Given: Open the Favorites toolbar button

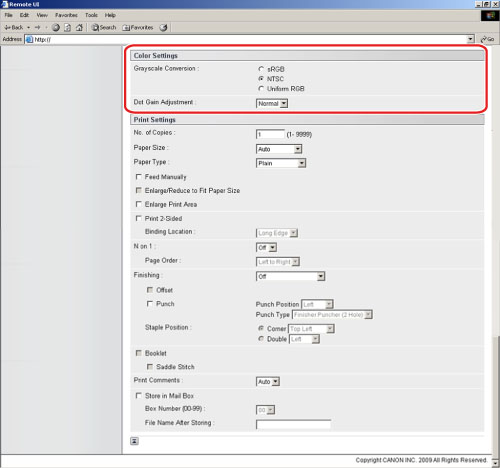Looking at the screenshot, I should 138,28.
